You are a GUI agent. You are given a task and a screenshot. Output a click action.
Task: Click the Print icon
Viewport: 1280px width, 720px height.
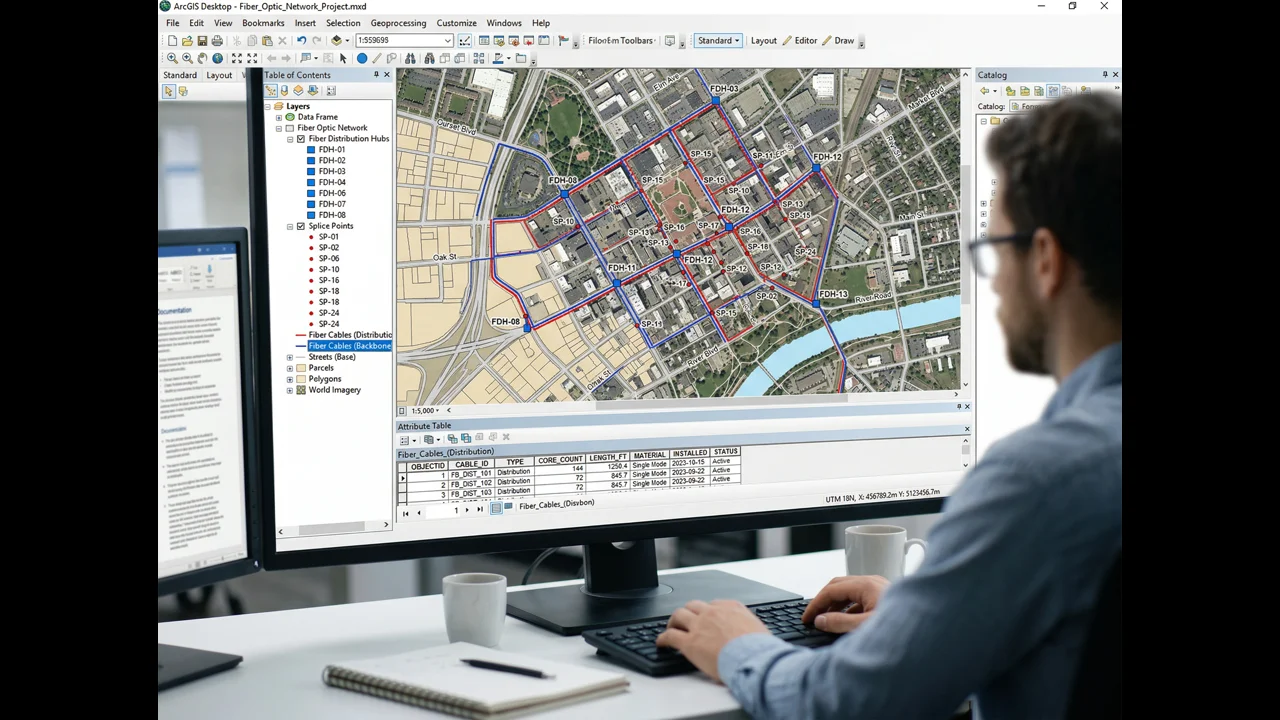click(217, 40)
